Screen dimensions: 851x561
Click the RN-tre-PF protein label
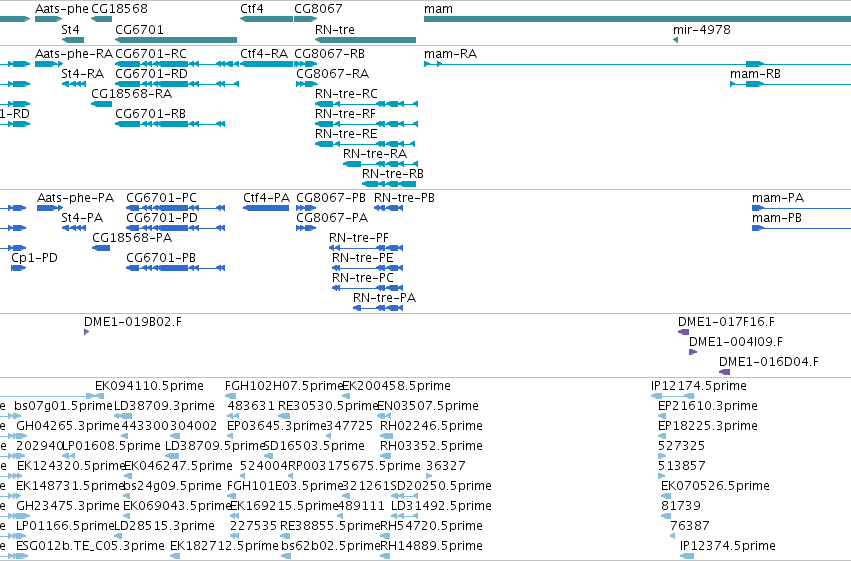point(359,238)
